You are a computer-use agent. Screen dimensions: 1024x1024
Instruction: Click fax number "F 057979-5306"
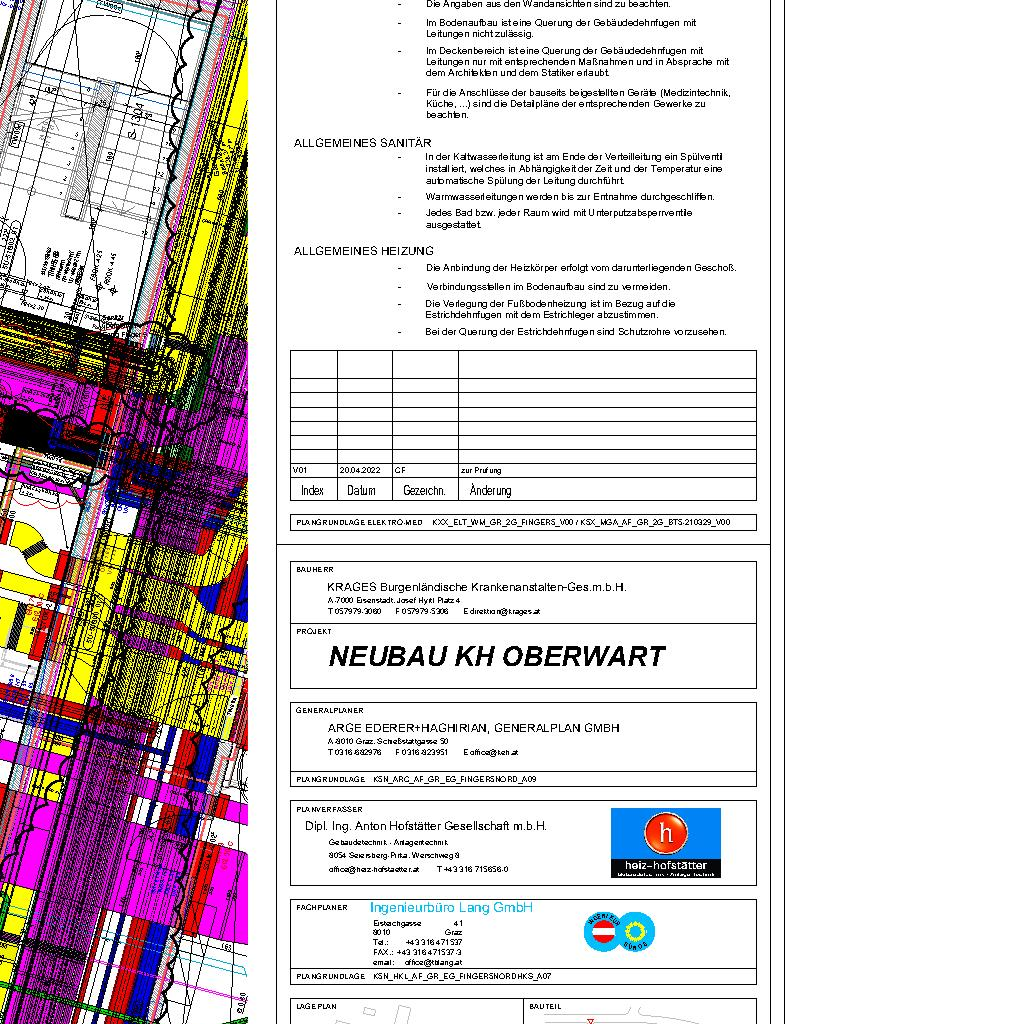[x=422, y=612]
